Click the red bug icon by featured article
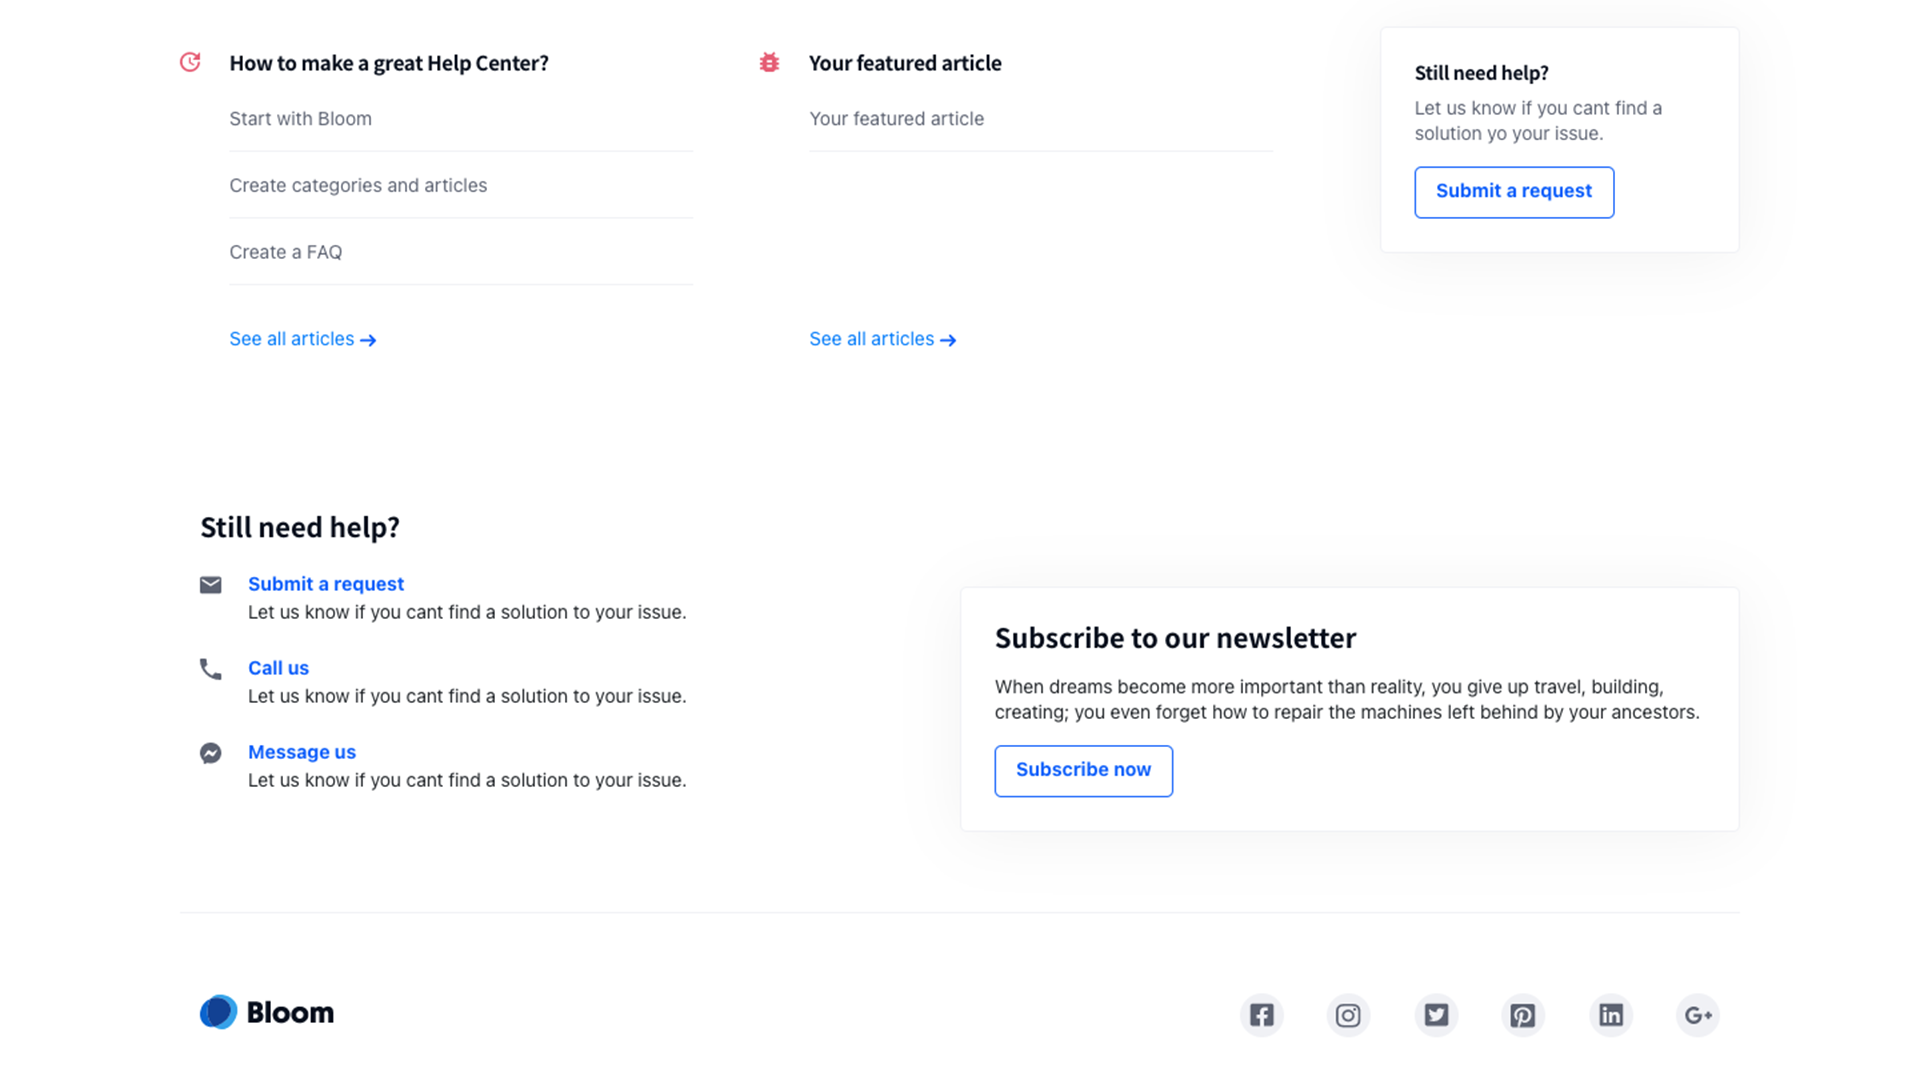The height and width of the screenshot is (1080, 1920). click(769, 63)
